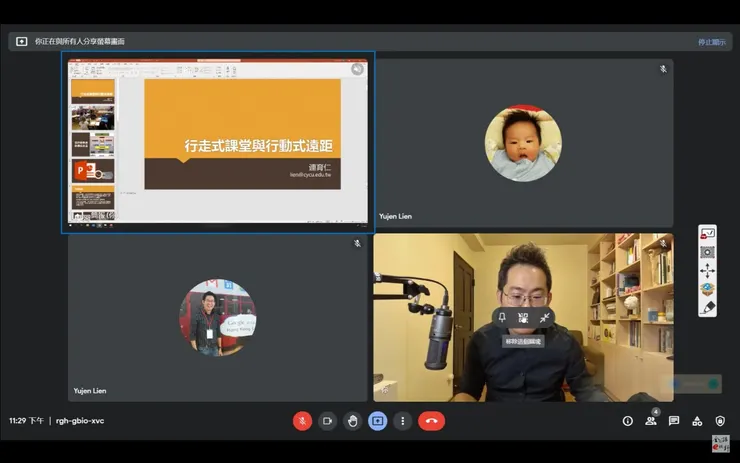Click the author name 連育仁 on the slide
The width and height of the screenshot is (740, 463).
[320, 167]
